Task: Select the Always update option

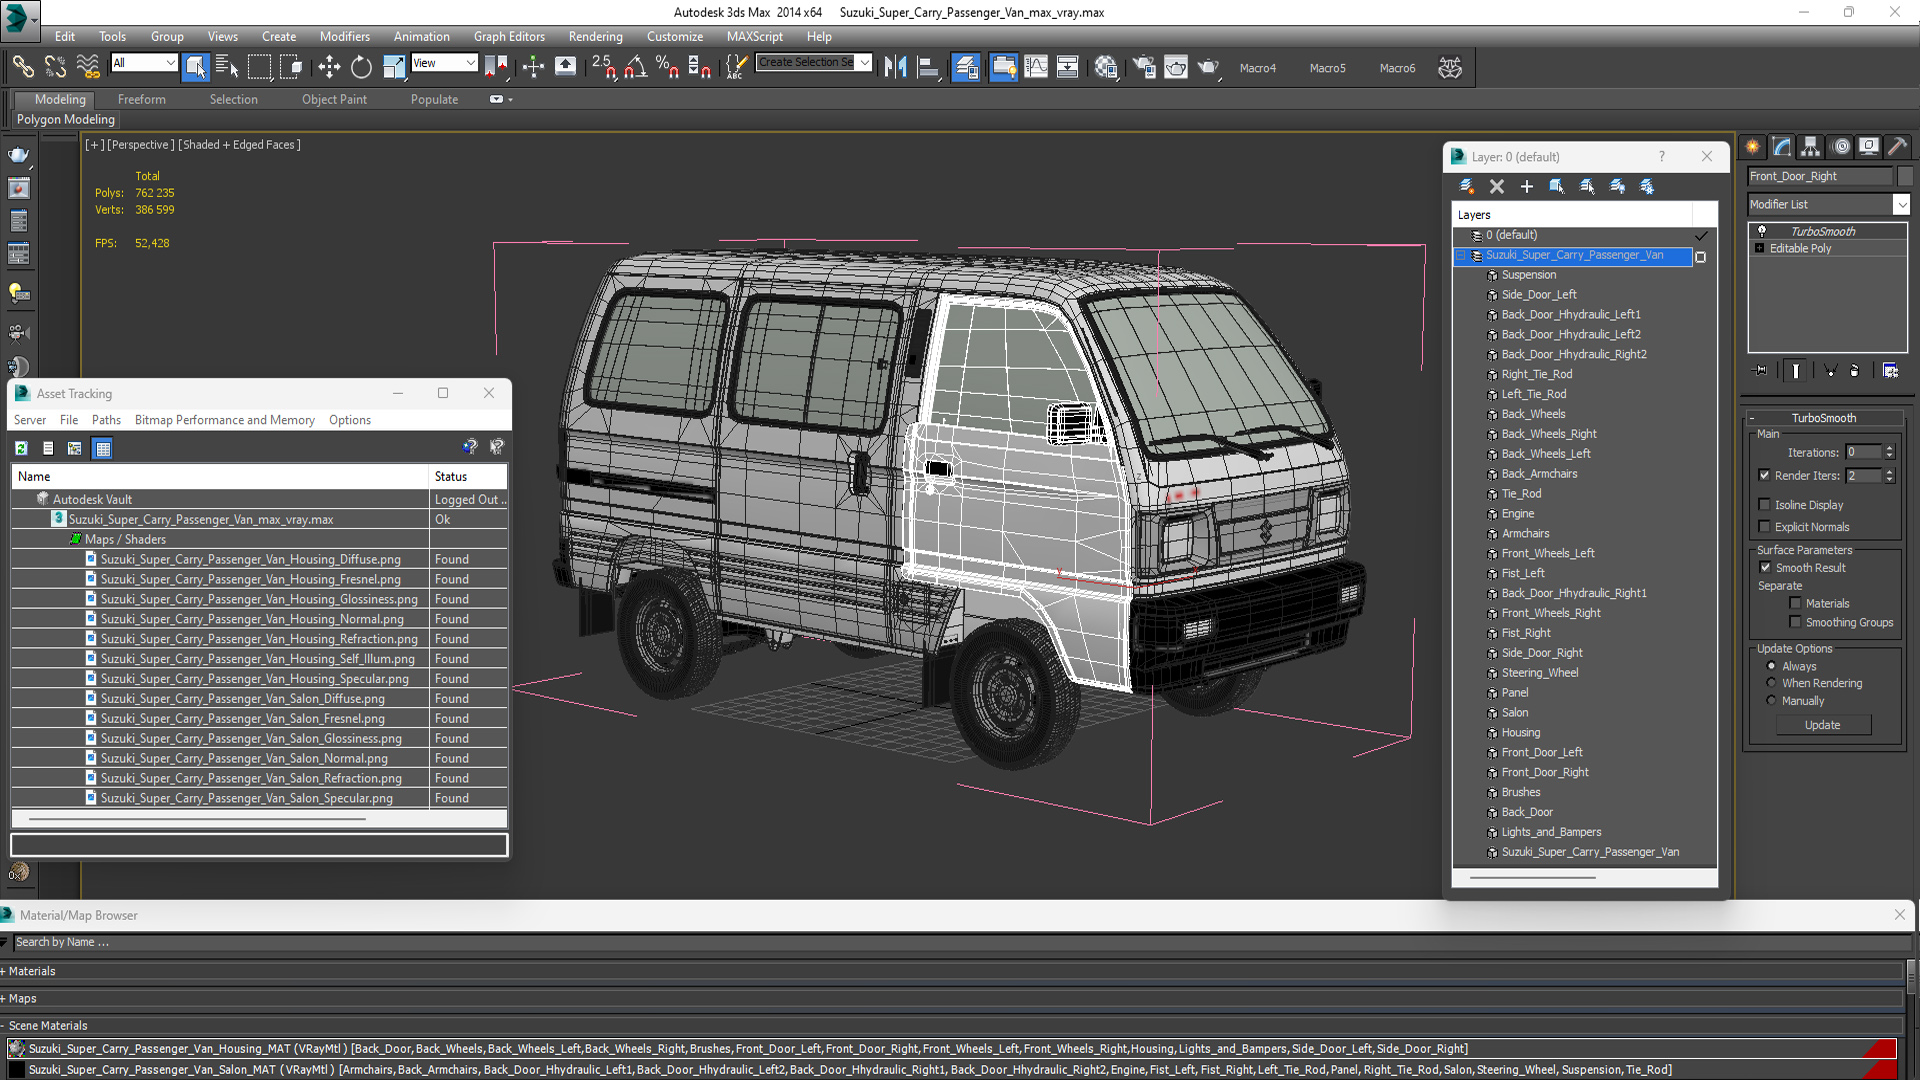Action: click(1772, 666)
